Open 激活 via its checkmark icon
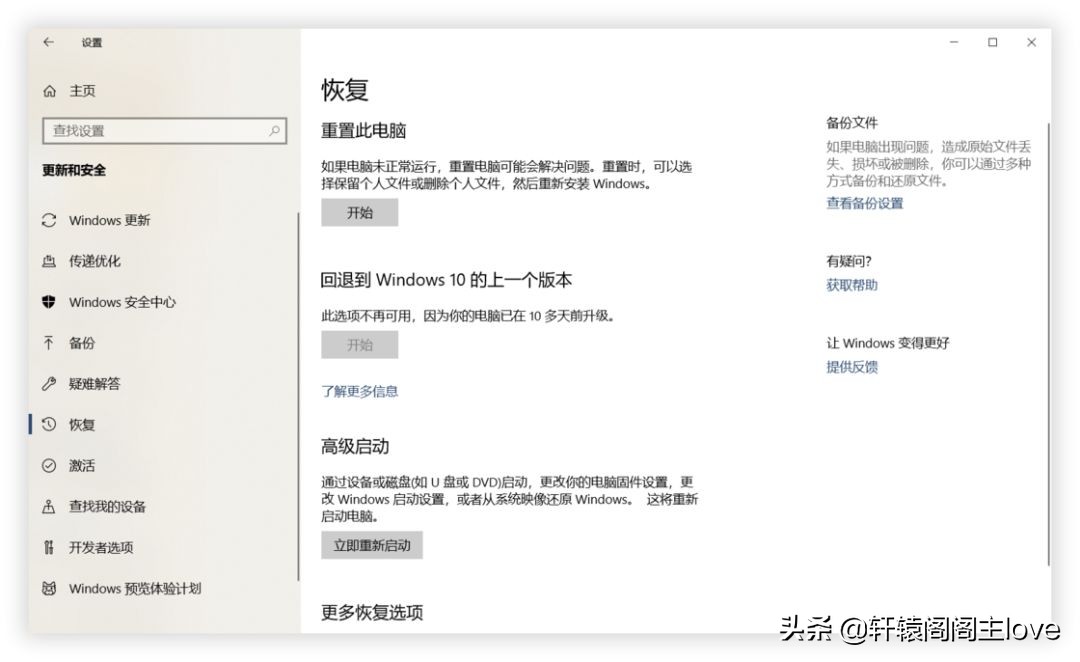 click(48, 465)
